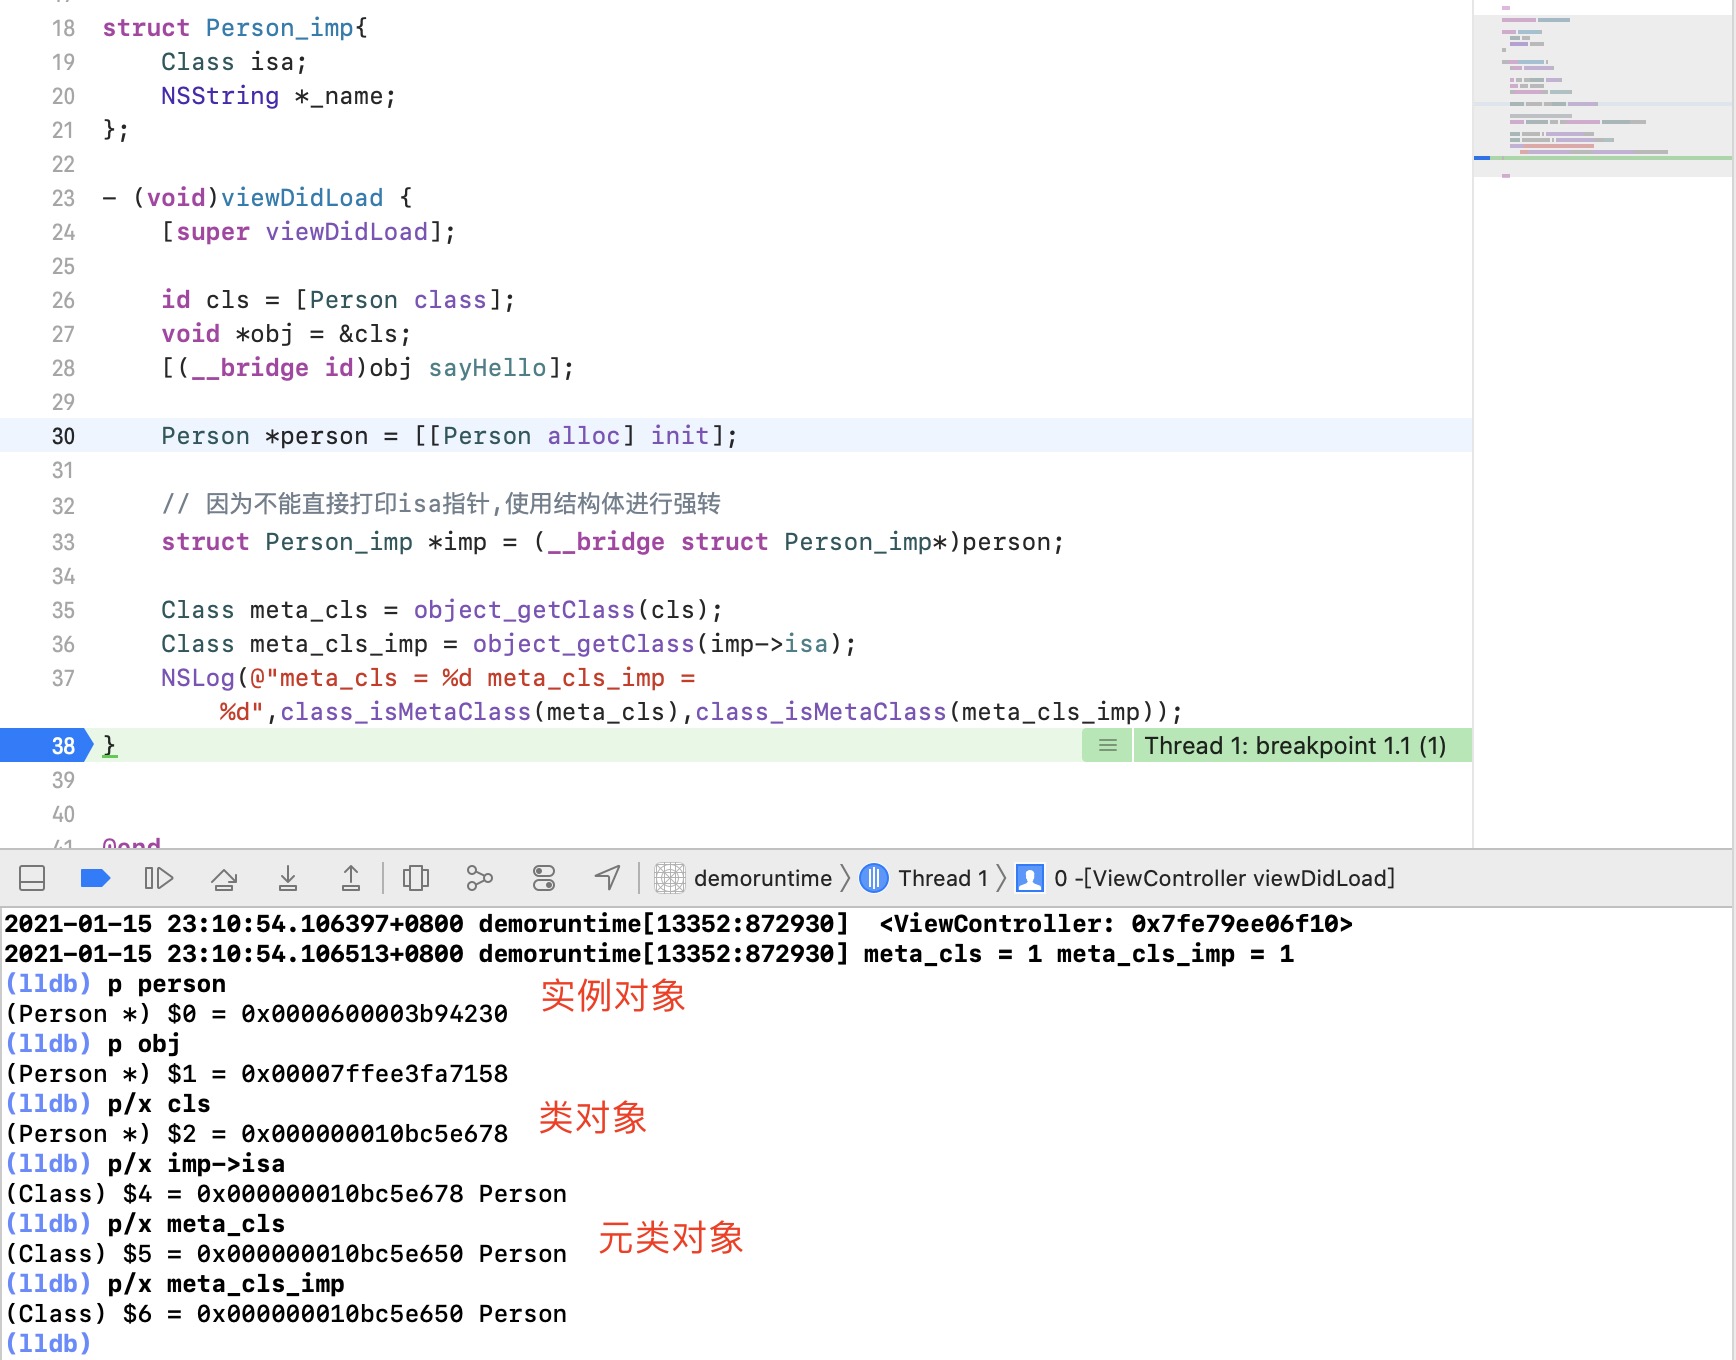Click the last lldb console prompt
This screenshot has width=1736, height=1360.
coord(49,1343)
